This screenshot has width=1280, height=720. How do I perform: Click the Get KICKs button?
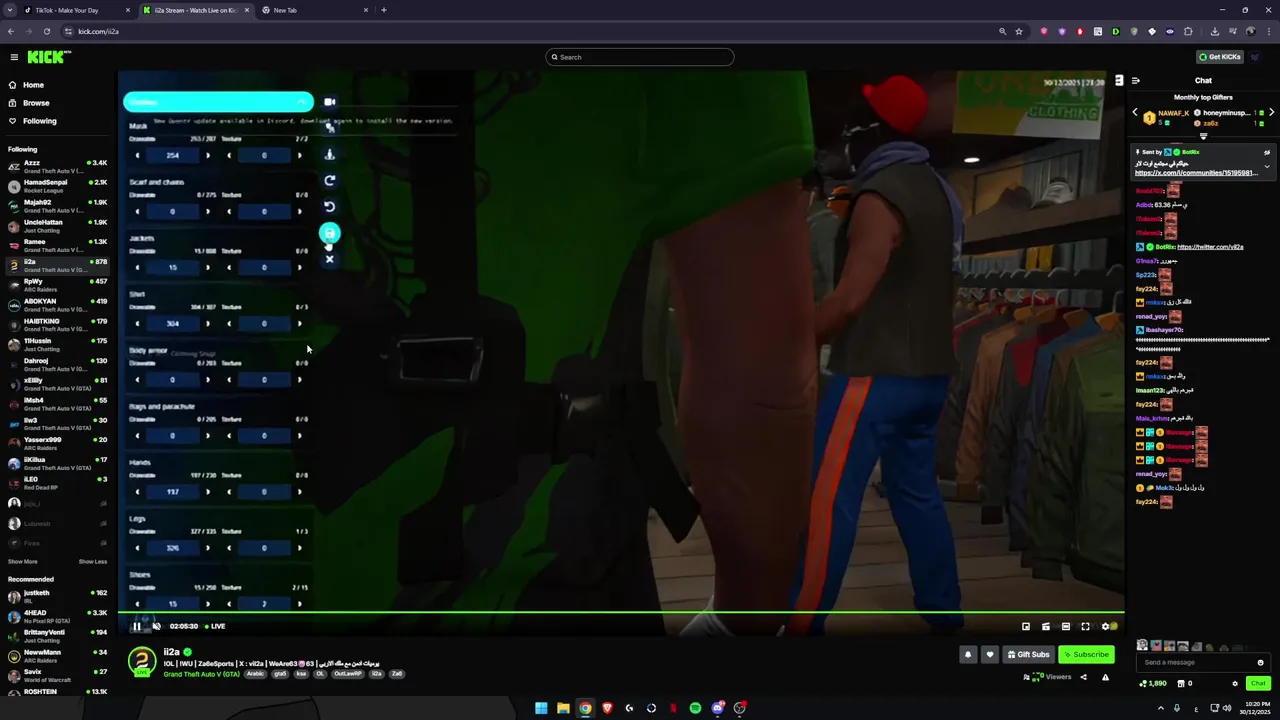click(1220, 57)
